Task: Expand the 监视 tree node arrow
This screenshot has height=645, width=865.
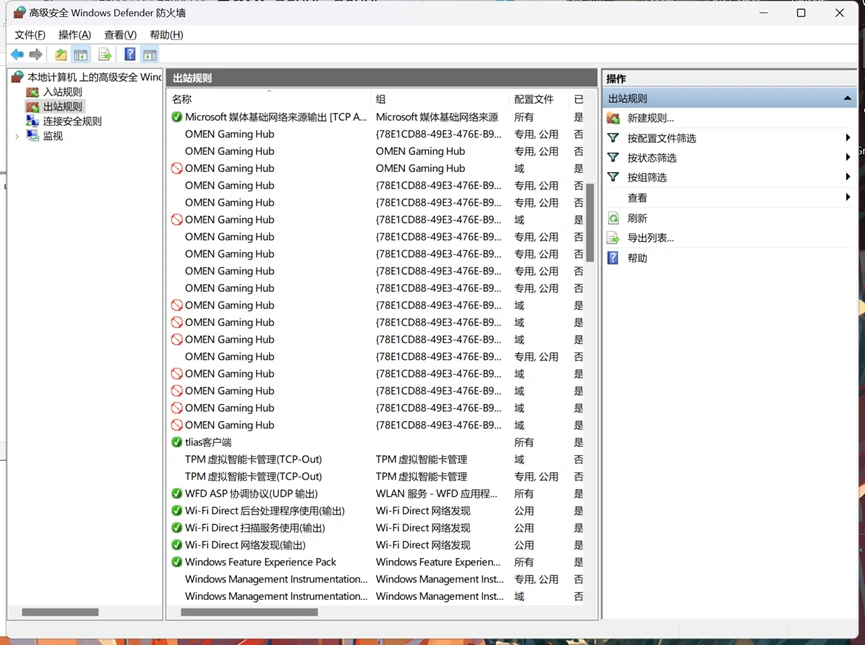Action: tap(17, 136)
